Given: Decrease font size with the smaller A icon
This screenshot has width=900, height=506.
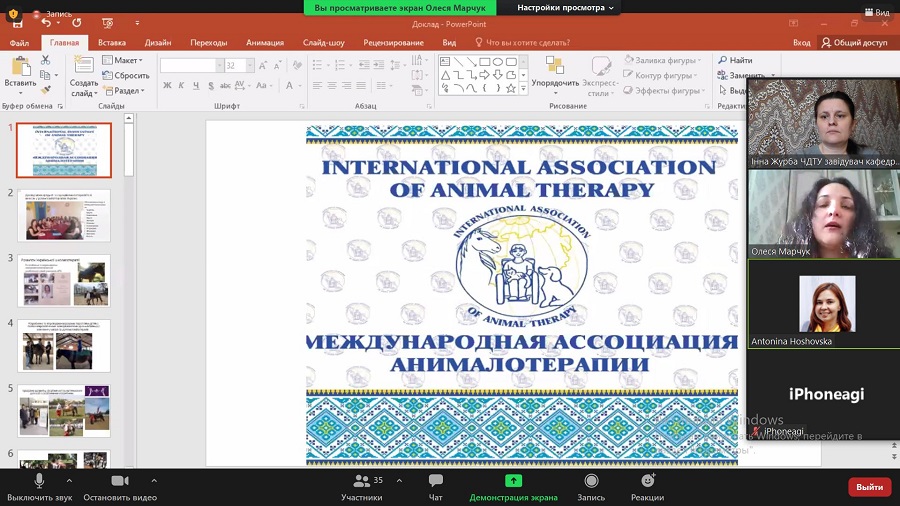Looking at the screenshot, I should pos(277,65).
